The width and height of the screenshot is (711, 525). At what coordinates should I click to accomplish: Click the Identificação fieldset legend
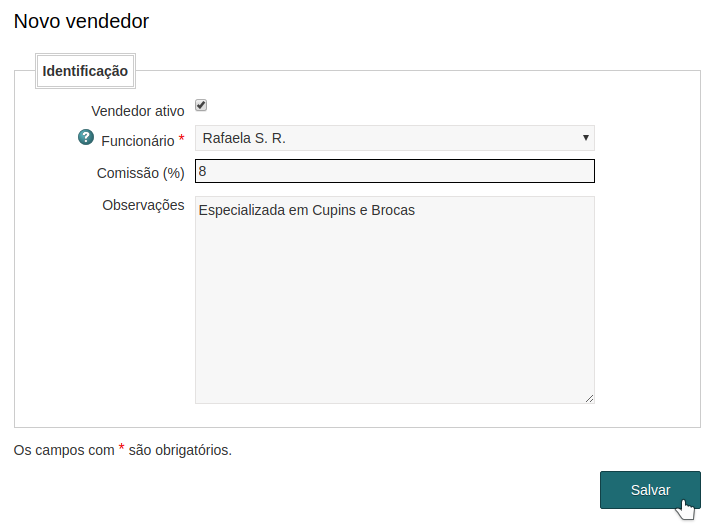point(85,71)
